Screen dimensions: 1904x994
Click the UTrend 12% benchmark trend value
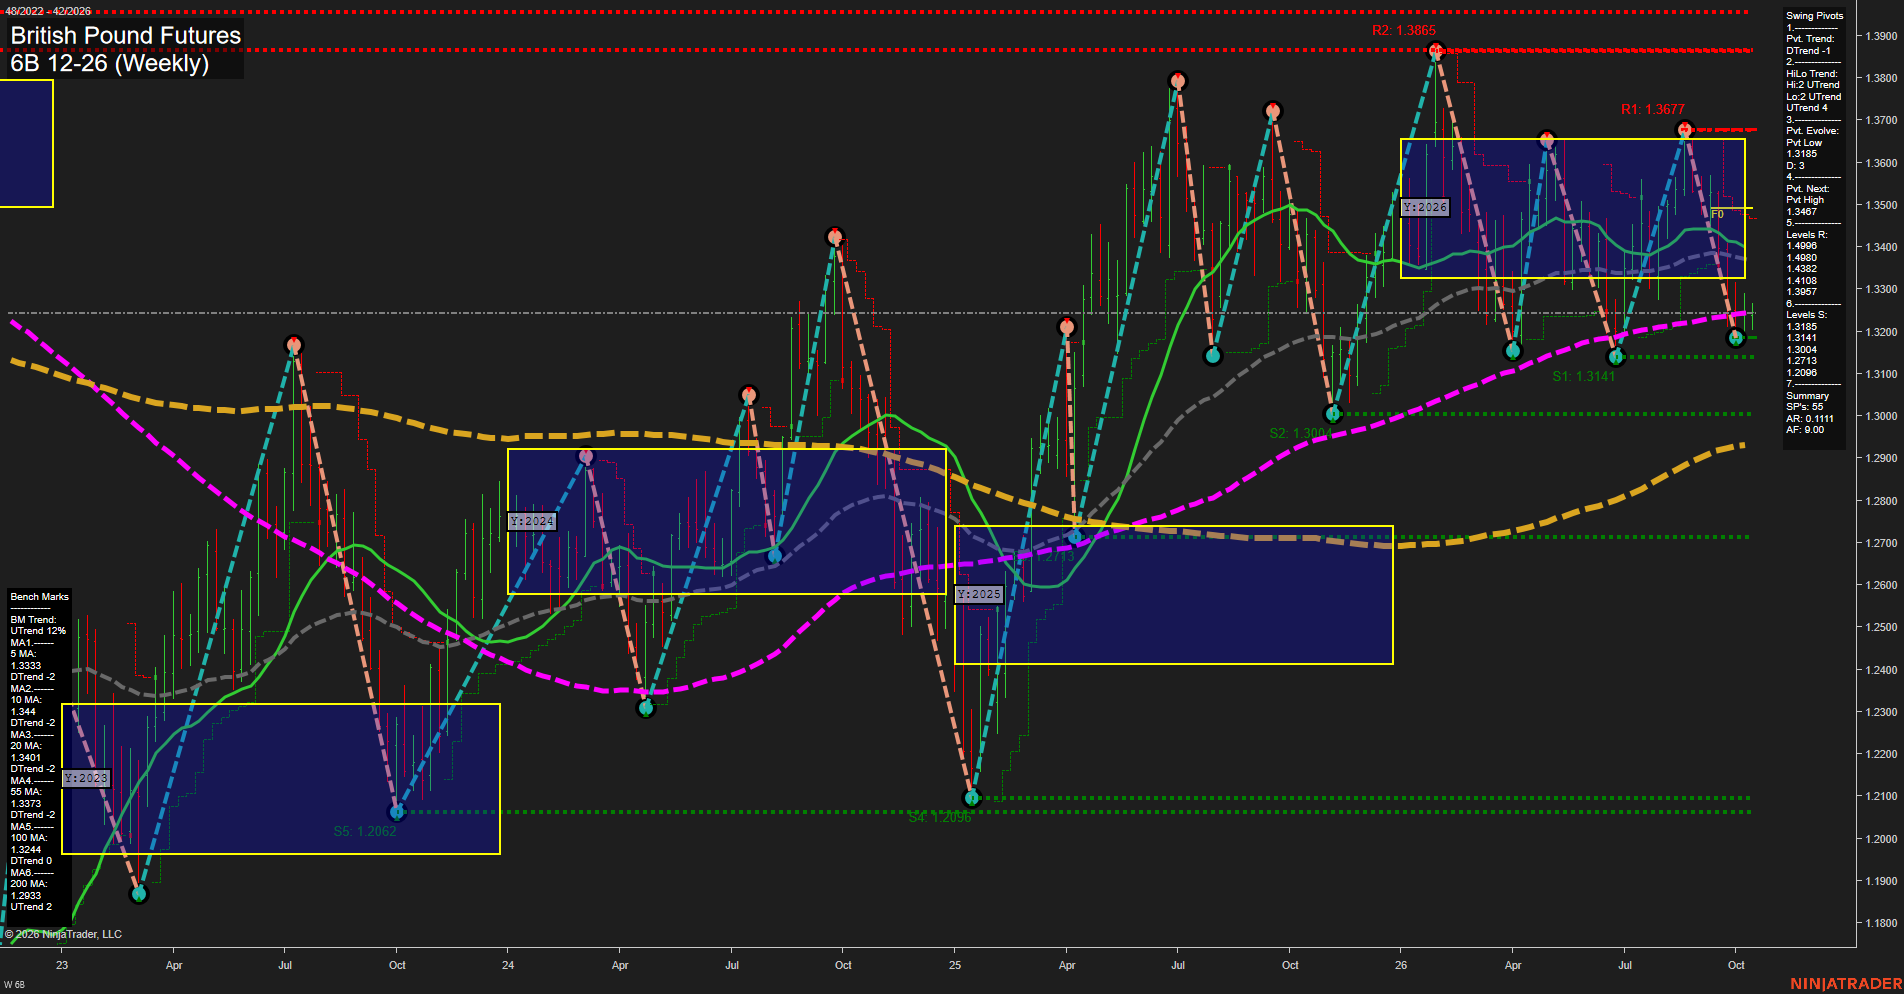coord(38,631)
